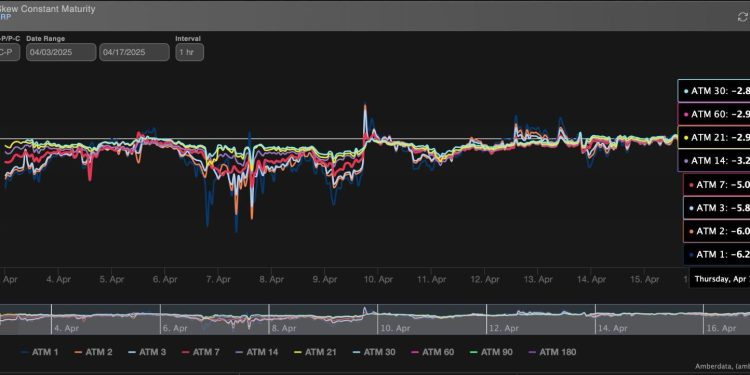Viewport: 750px width, 375px height.
Task: Open the 1 hr interval dropdown
Action: (x=189, y=52)
